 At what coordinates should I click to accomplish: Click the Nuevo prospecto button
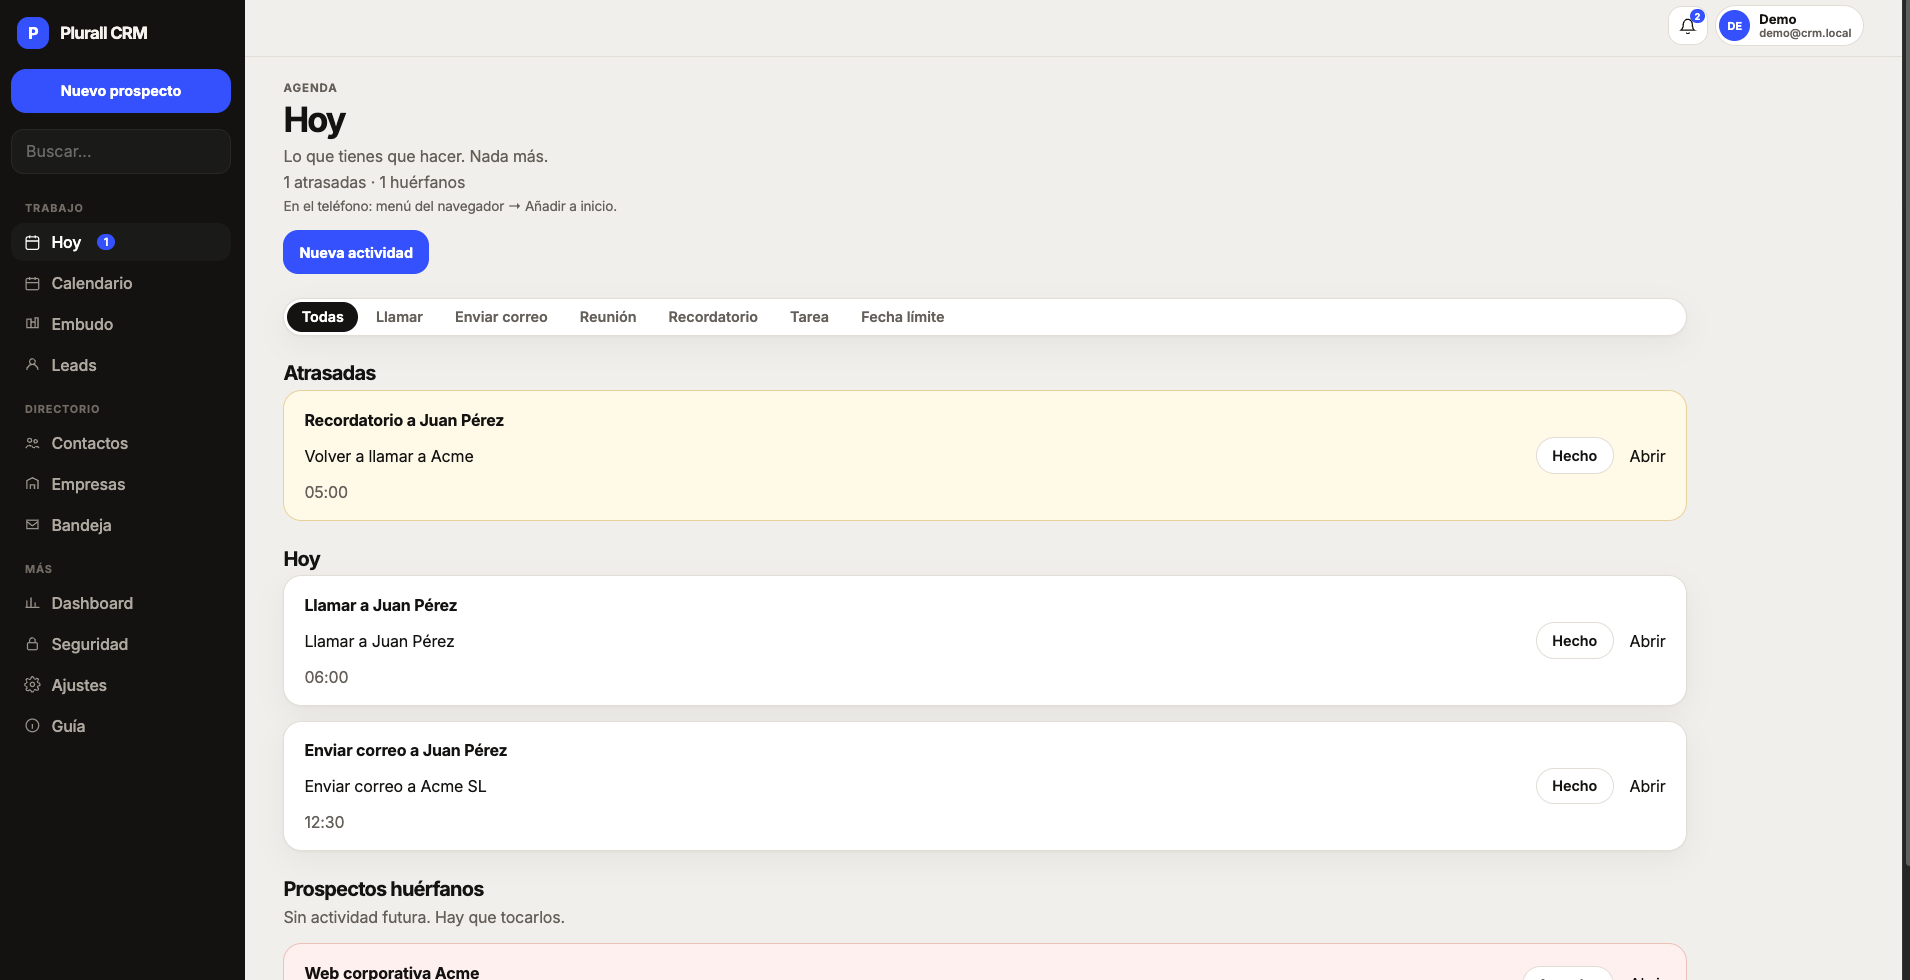(x=121, y=91)
